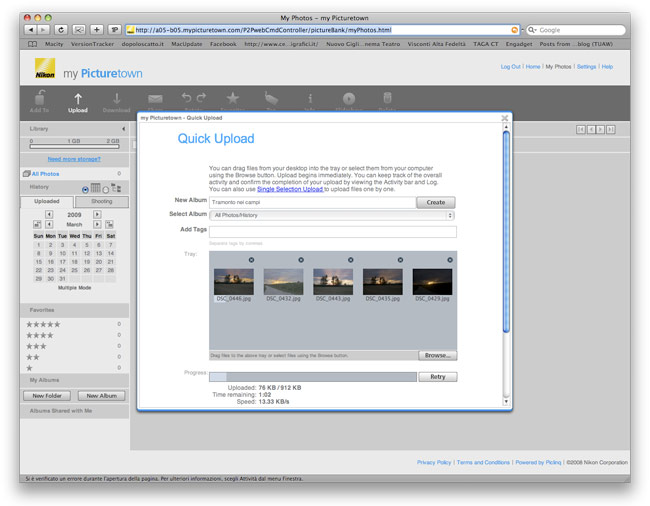Switch to the Shooting tab

click(x=102, y=201)
